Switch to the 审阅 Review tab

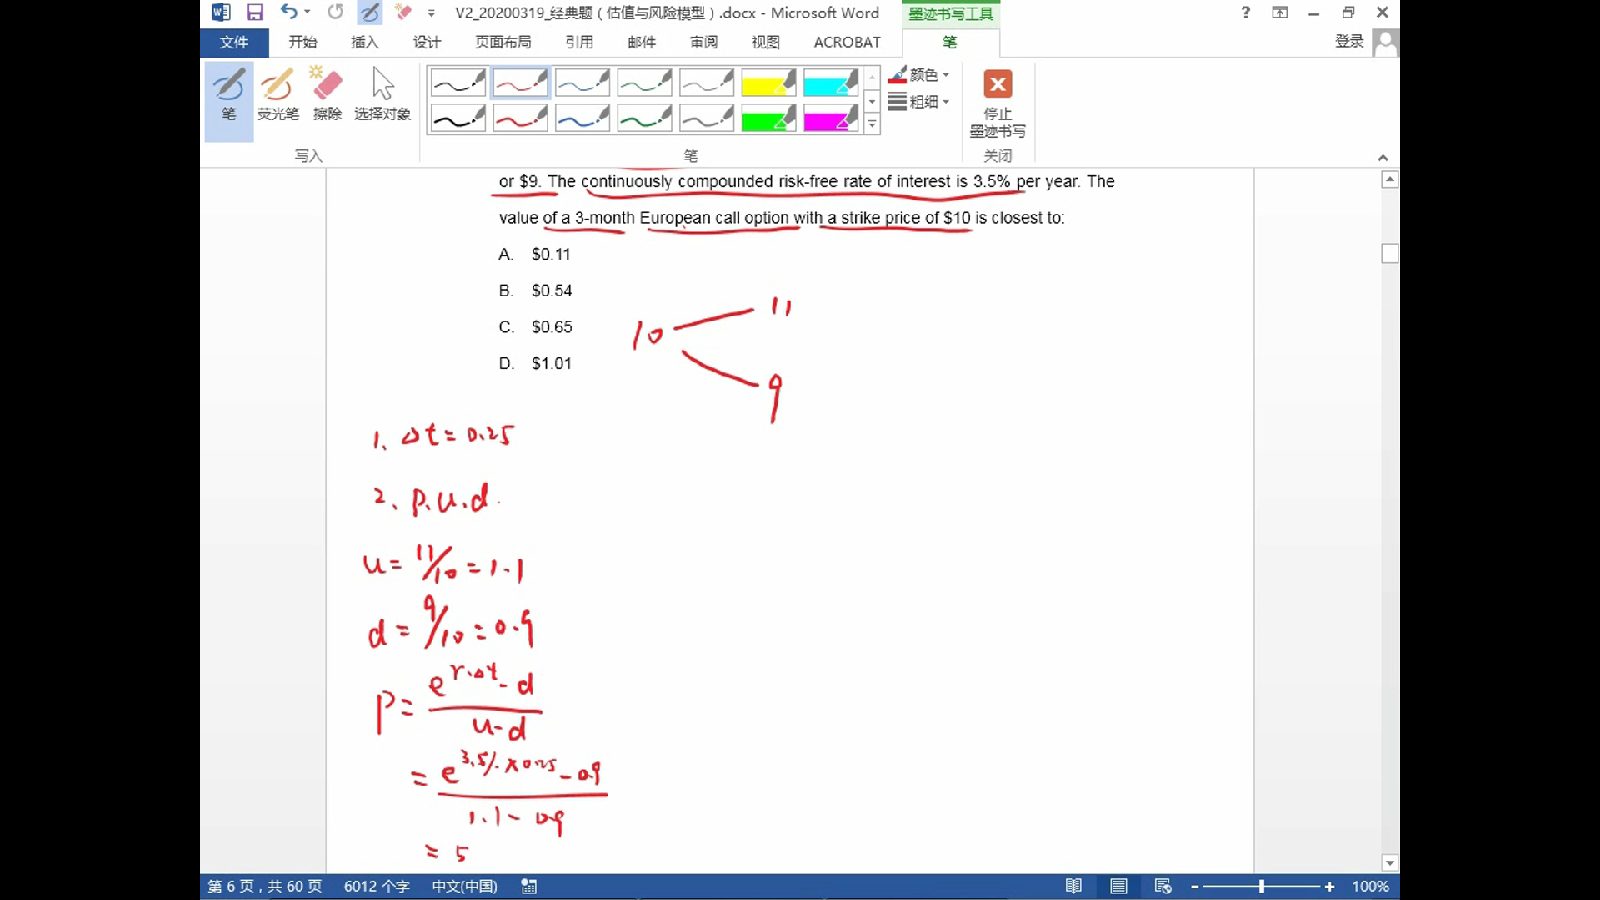[x=703, y=42]
